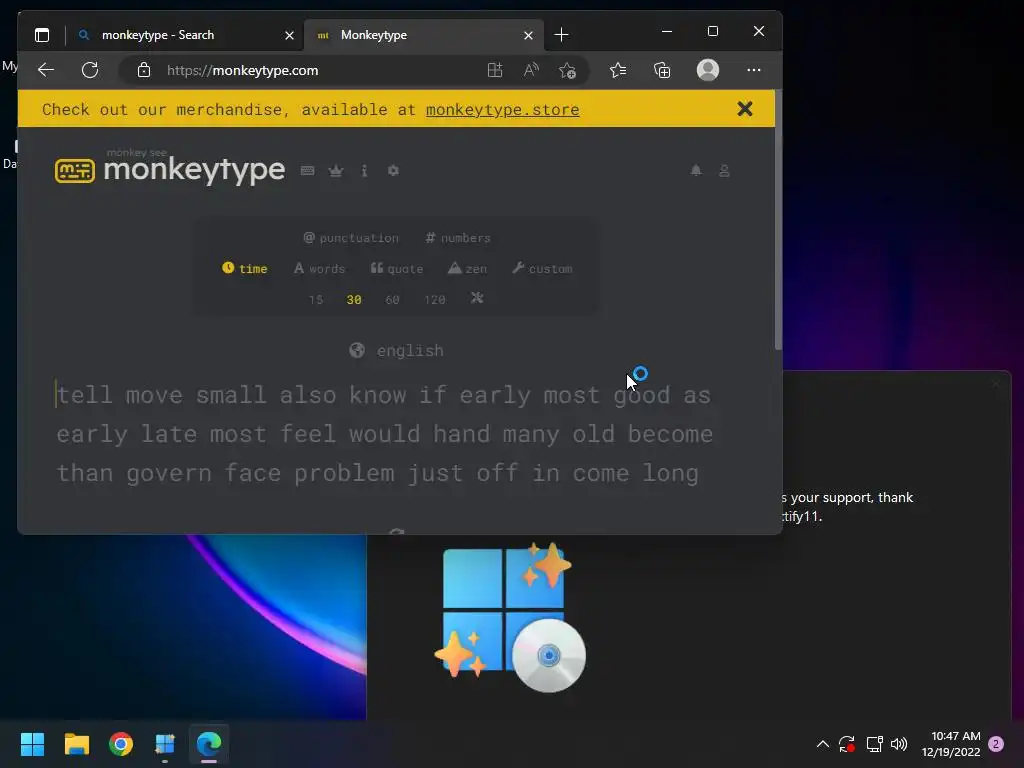Close the monkeytype - Search tab
This screenshot has height=768, width=1024.
pyautogui.click(x=289, y=35)
